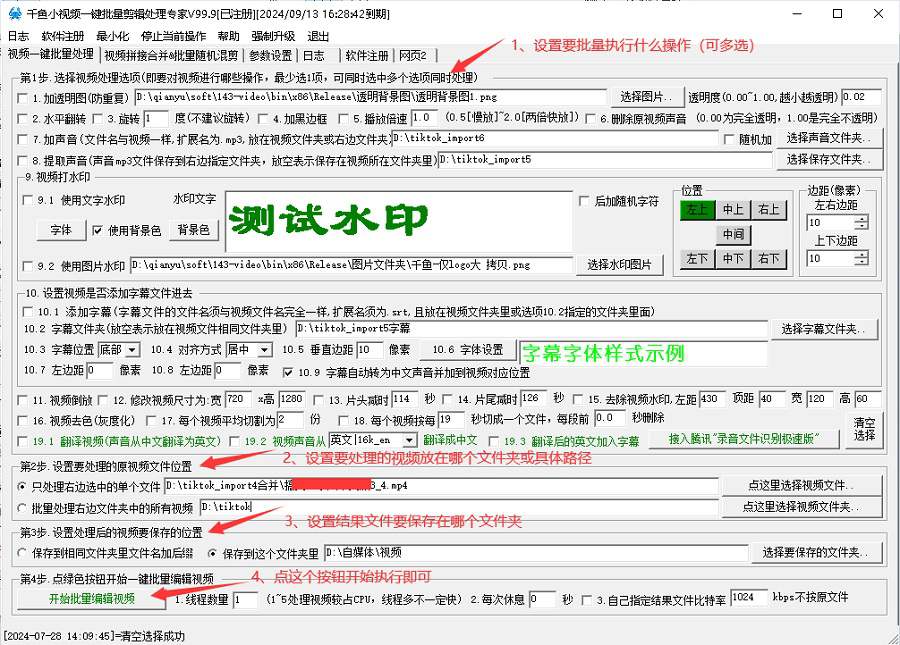Uncheck the 使用背景色 checkbox

(x=98, y=230)
